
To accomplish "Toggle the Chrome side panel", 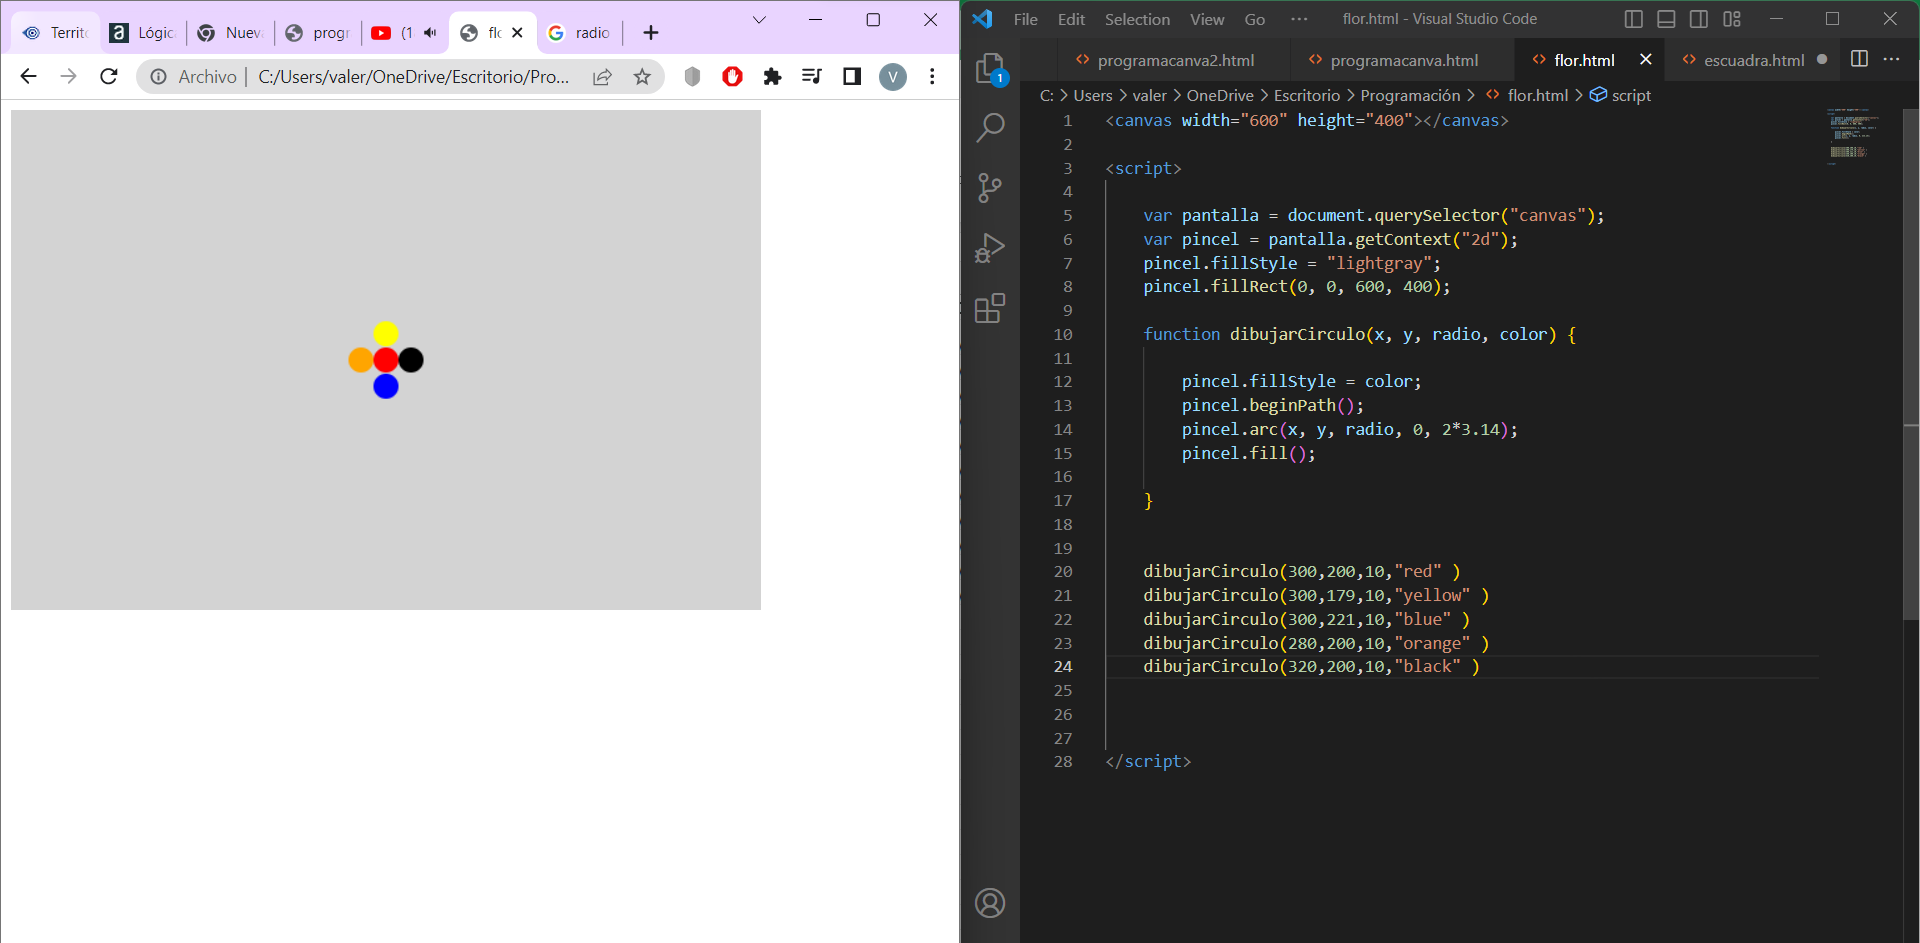I will pos(852,76).
